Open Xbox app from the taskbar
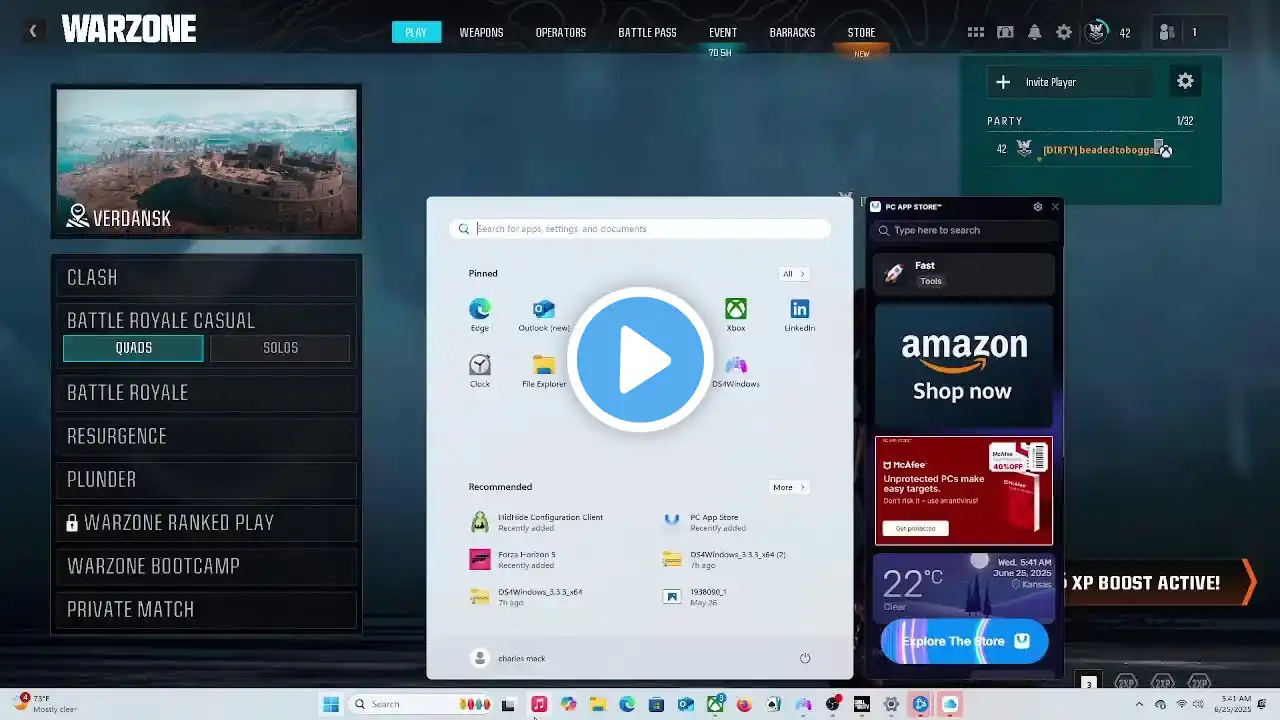This screenshot has height=720, width=1280. pyautogui.click(x=715, y=704)
